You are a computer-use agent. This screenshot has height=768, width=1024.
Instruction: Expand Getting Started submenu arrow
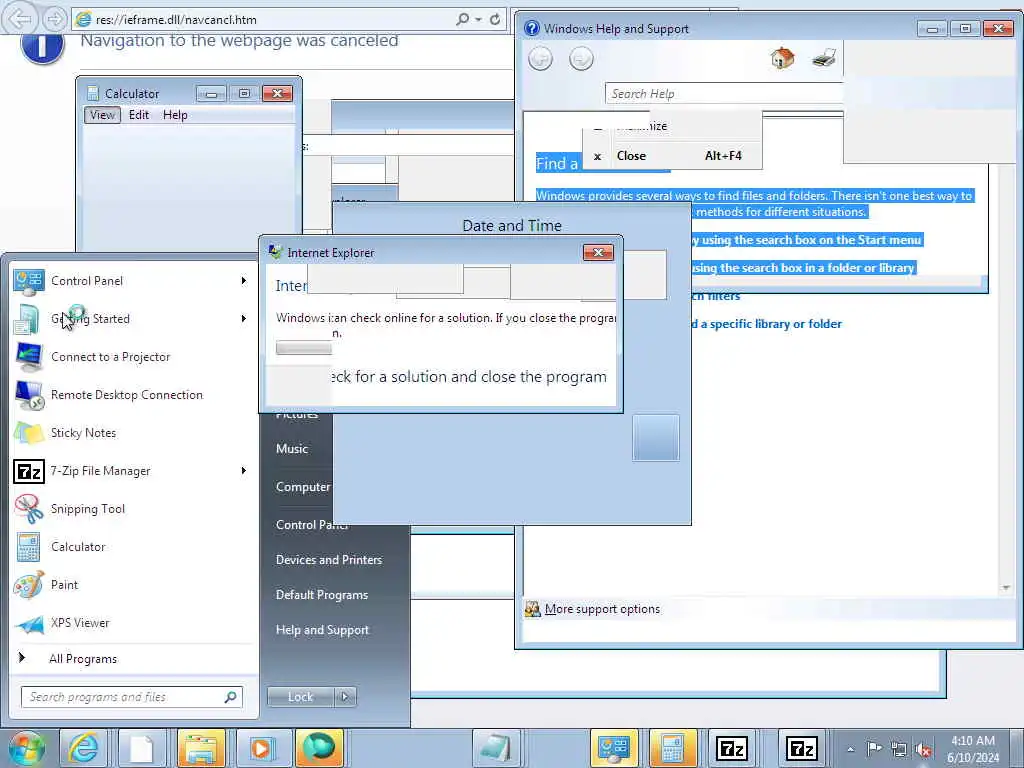[x=244, y=319]
